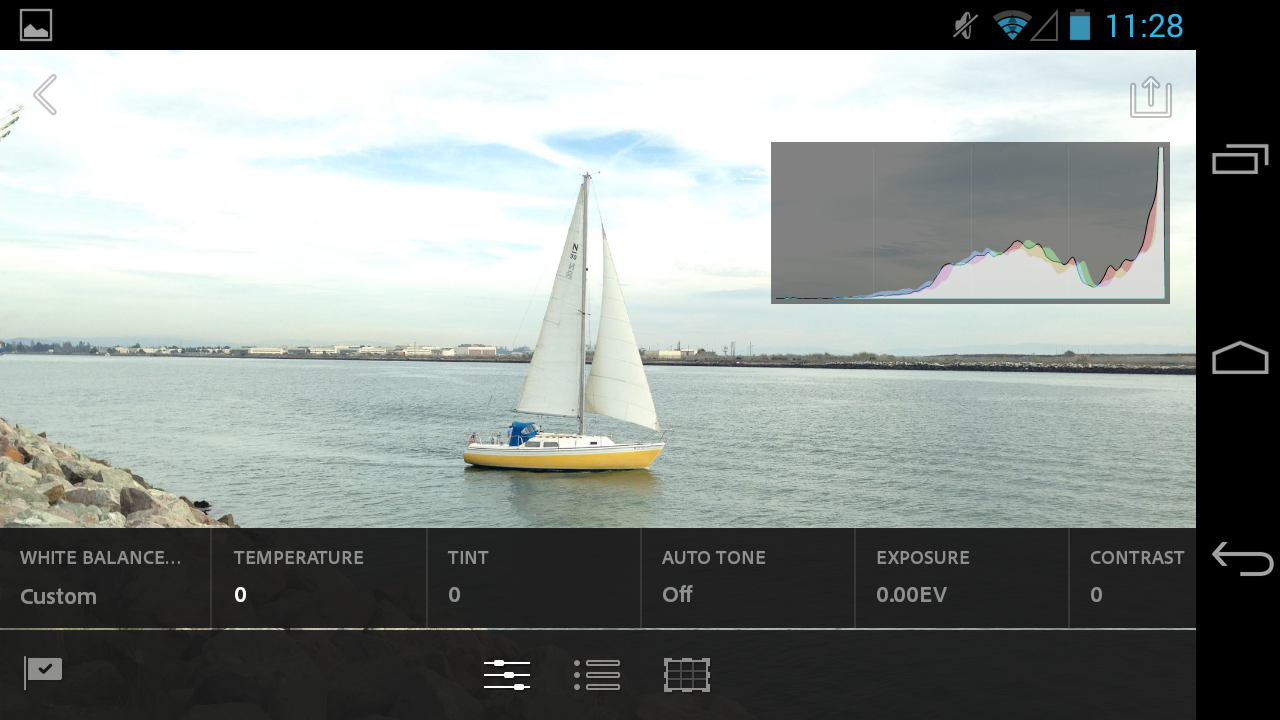This screenshot has width=1280, height=720.
Task: Toggle Auto Tone currently Off
Action: coord(747,578)
